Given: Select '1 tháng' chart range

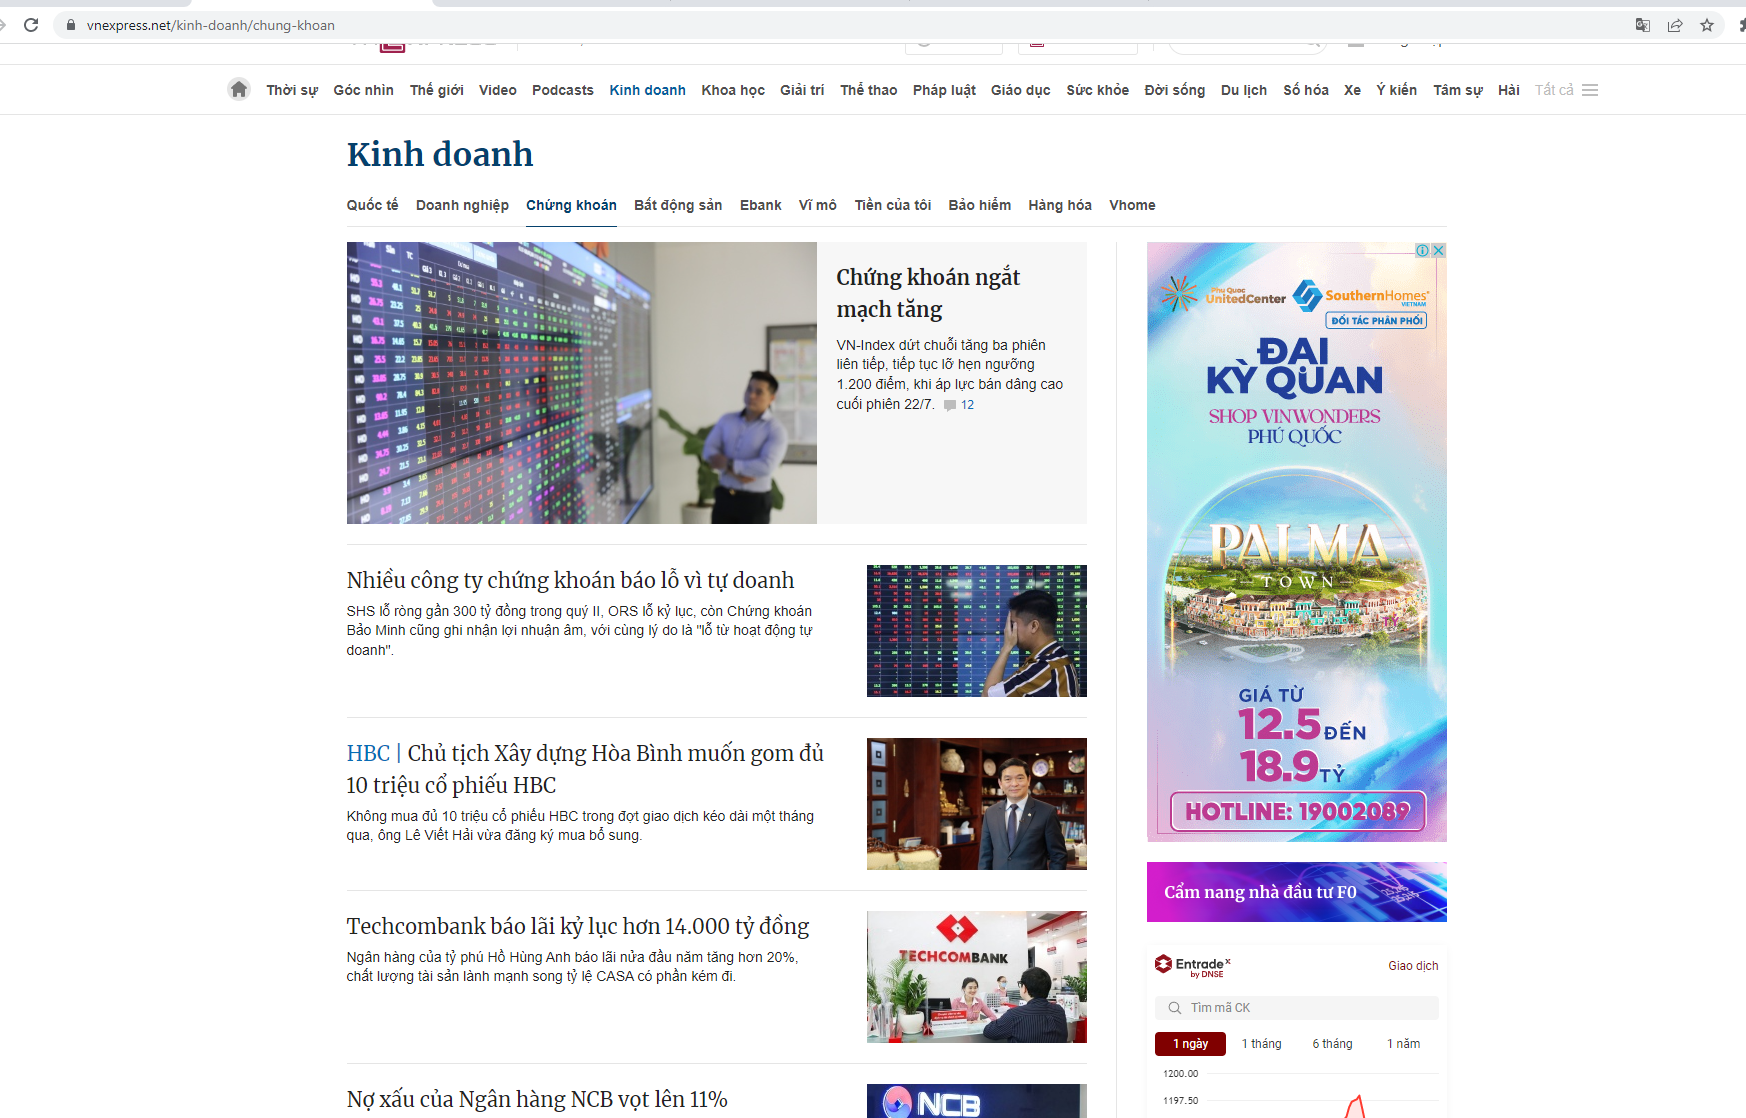Looking at the screenshot, I should point(1262,1044).
